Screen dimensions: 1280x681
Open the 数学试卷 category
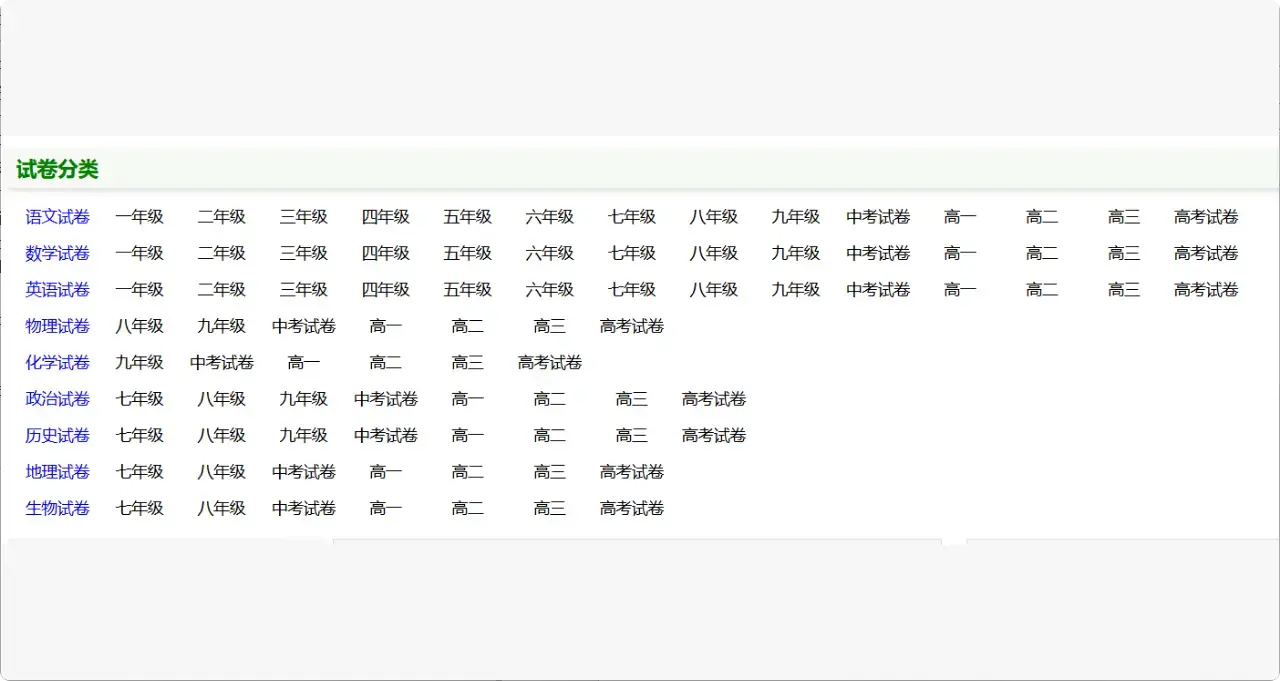point(57,253)
